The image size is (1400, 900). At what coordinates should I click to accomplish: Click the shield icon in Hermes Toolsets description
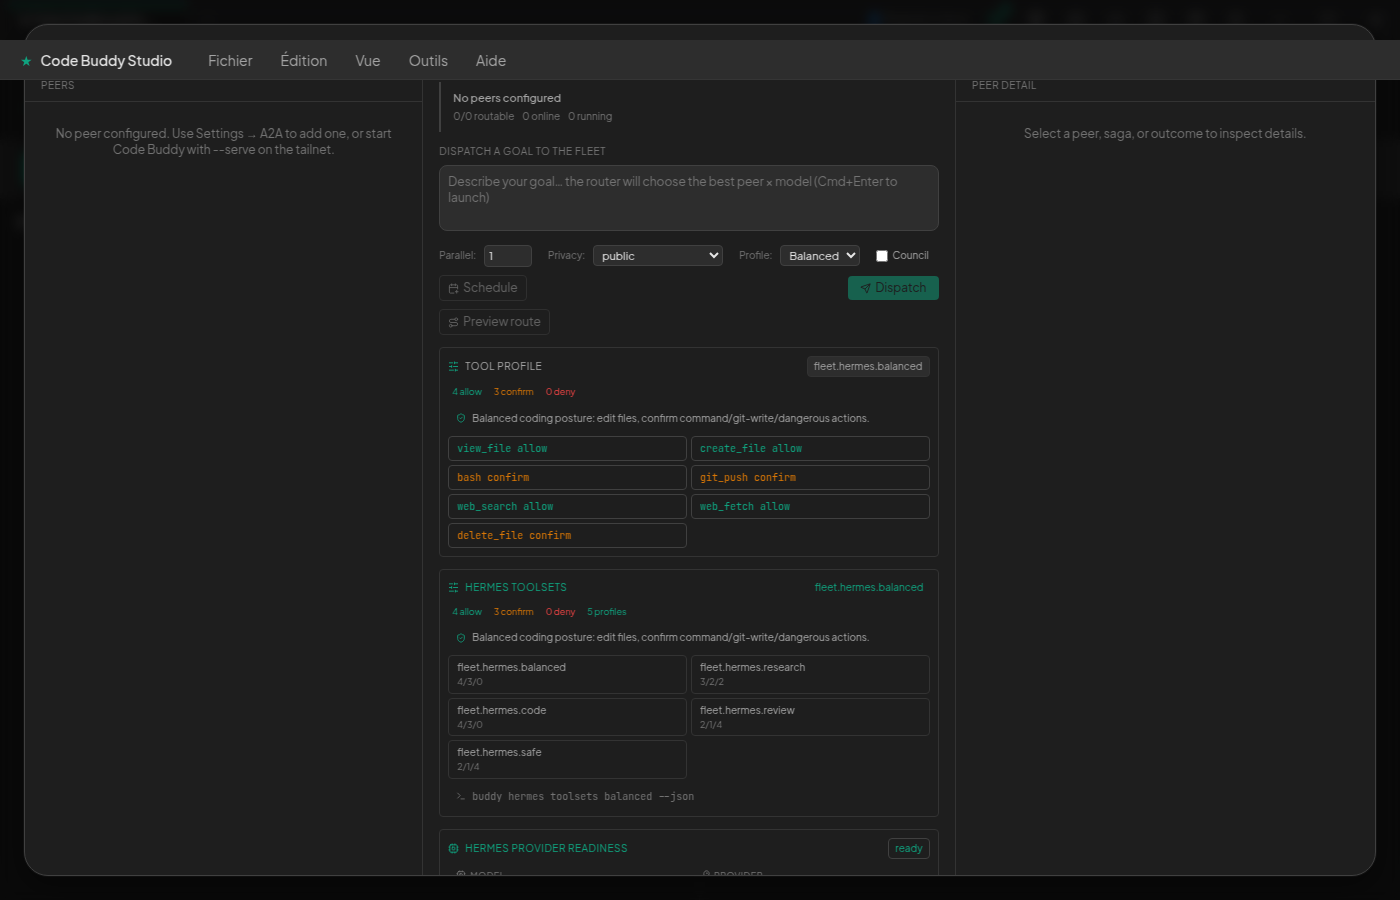pos(461,637)
